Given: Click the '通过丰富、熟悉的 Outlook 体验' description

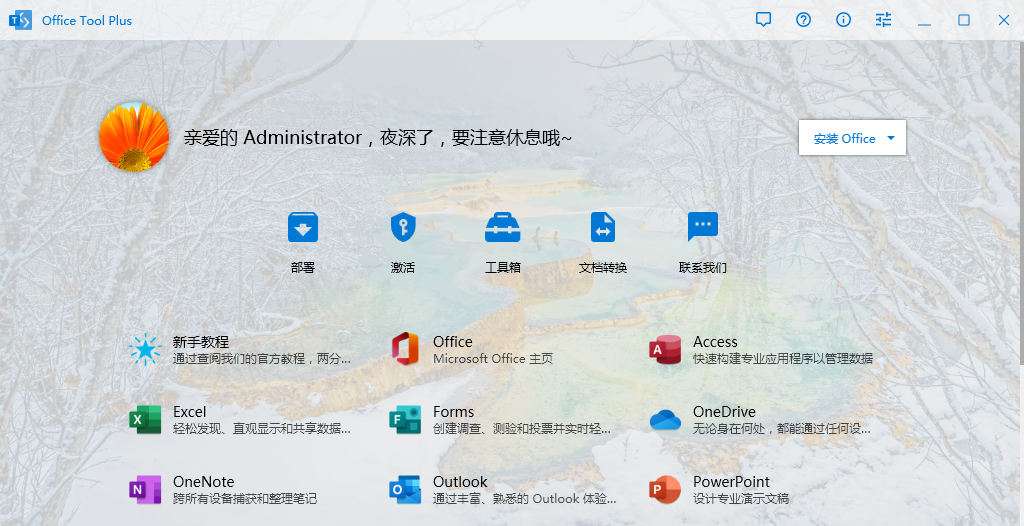Looking at the screenshot, I should pyautogui.click(x=524, y=499).
